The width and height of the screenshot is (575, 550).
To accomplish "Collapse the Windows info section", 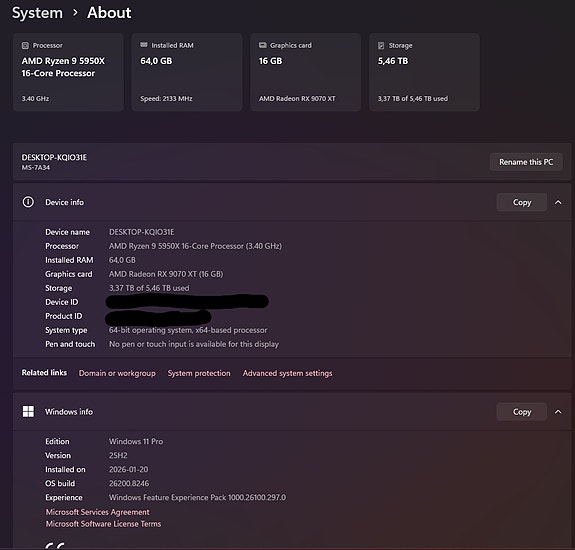I will click(558, 412).
